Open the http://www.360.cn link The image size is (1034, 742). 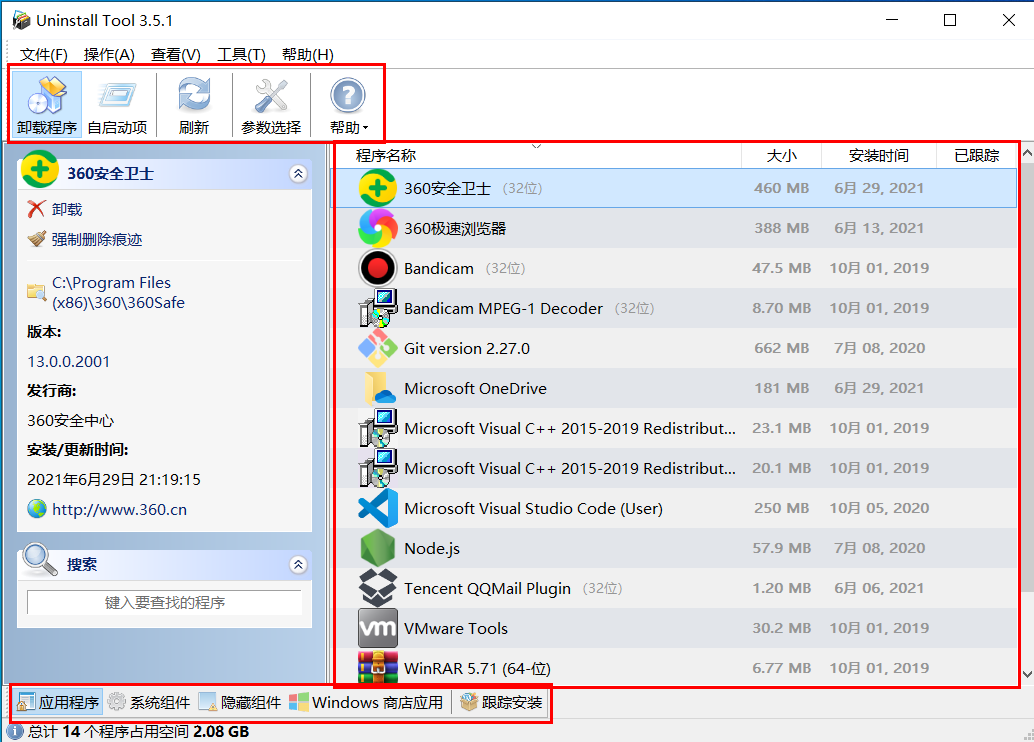pos(119,509)
